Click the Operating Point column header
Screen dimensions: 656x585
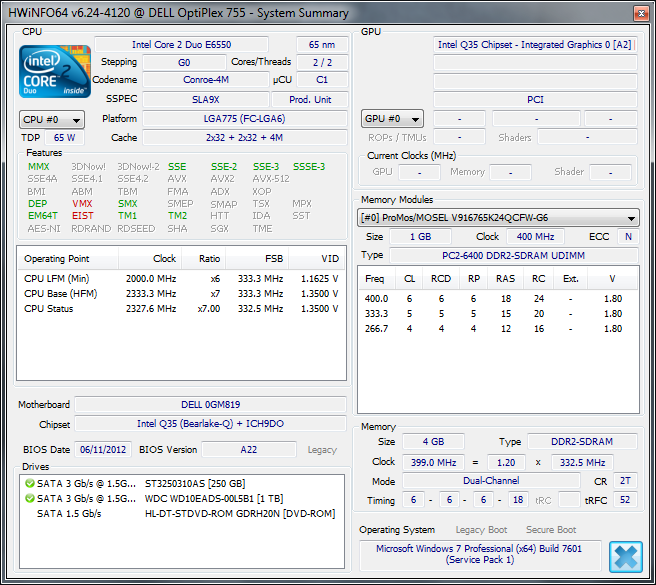(x=68, y=259)
